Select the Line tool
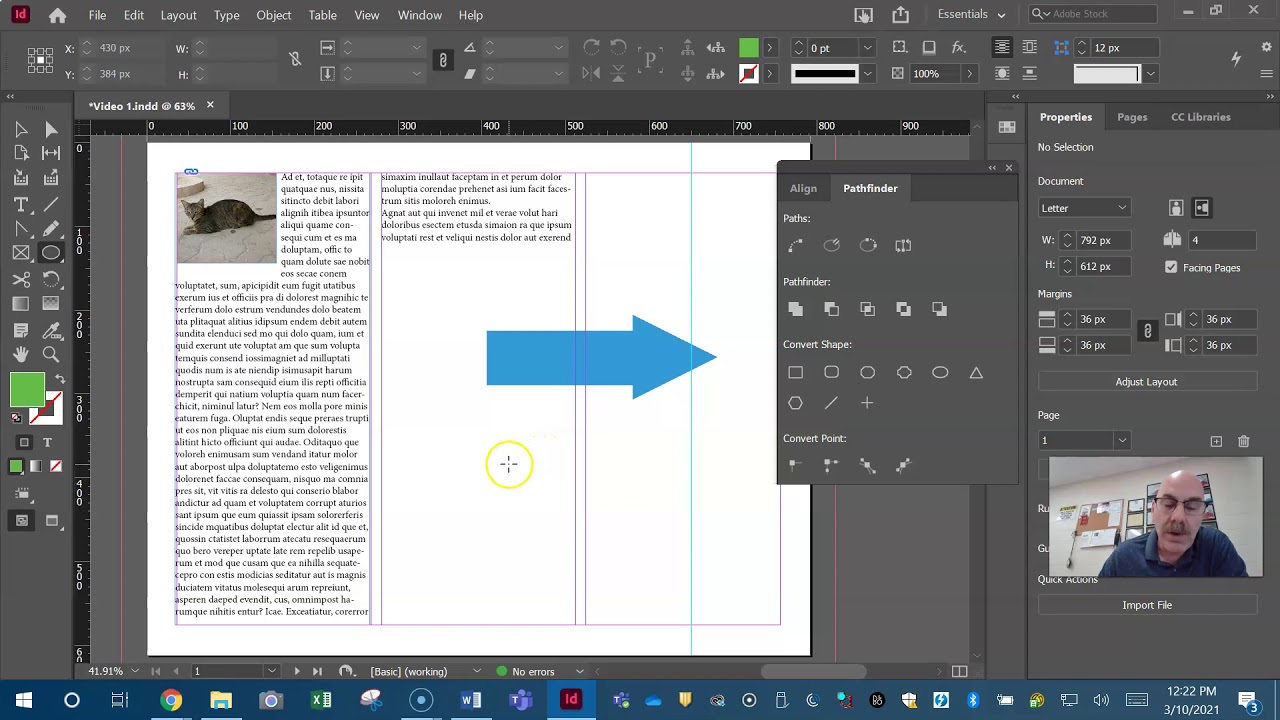Screen dimensions: 1280x720 click(51, 204)
